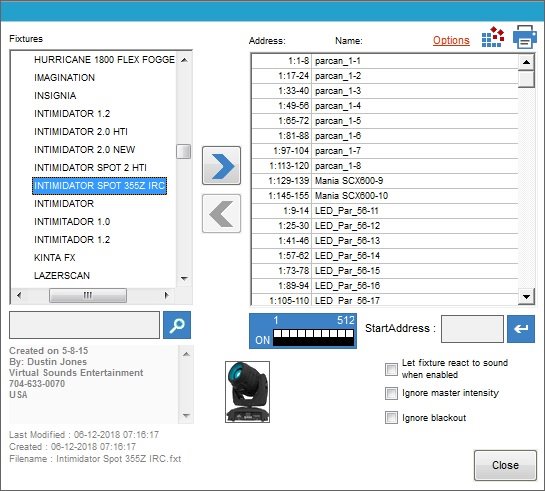Image resolution: width=545 pixels, height=491 pixels.
Task: Select LED_Par_56-16 row
Action: (x=384, y=286)
